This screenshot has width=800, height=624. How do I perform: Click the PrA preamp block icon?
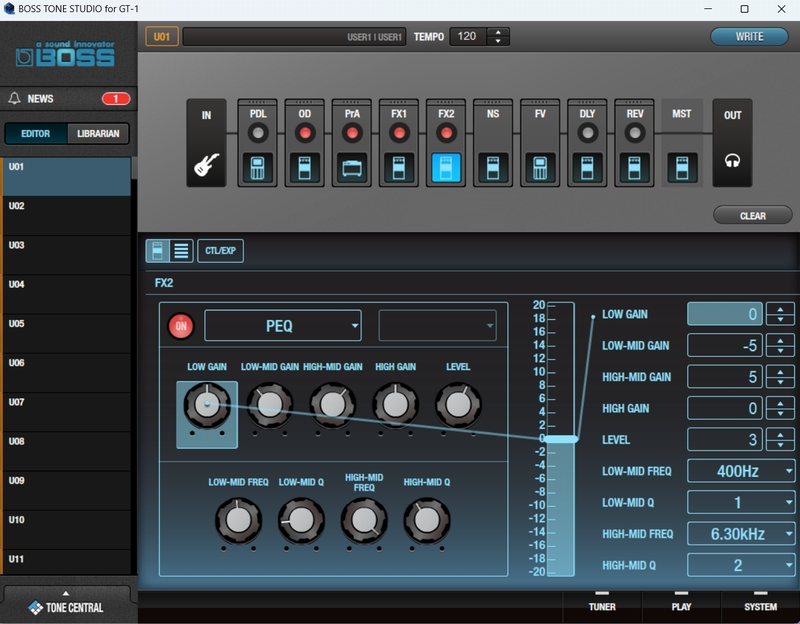coord(351,166)
